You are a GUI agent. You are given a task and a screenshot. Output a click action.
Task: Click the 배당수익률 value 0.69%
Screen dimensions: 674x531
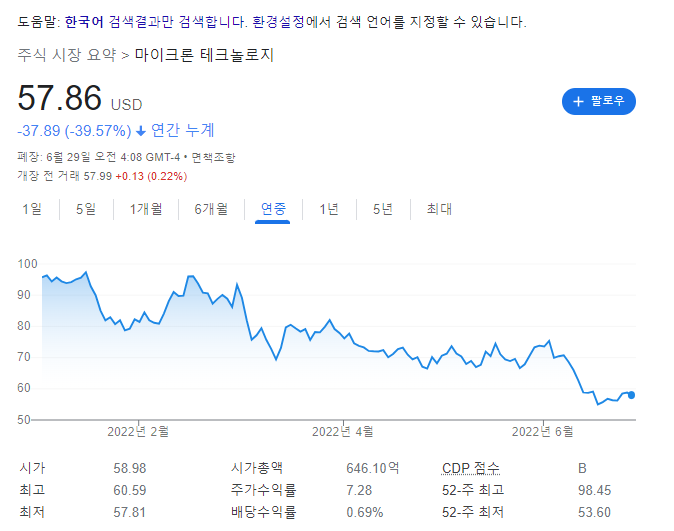tap(365, 513)
